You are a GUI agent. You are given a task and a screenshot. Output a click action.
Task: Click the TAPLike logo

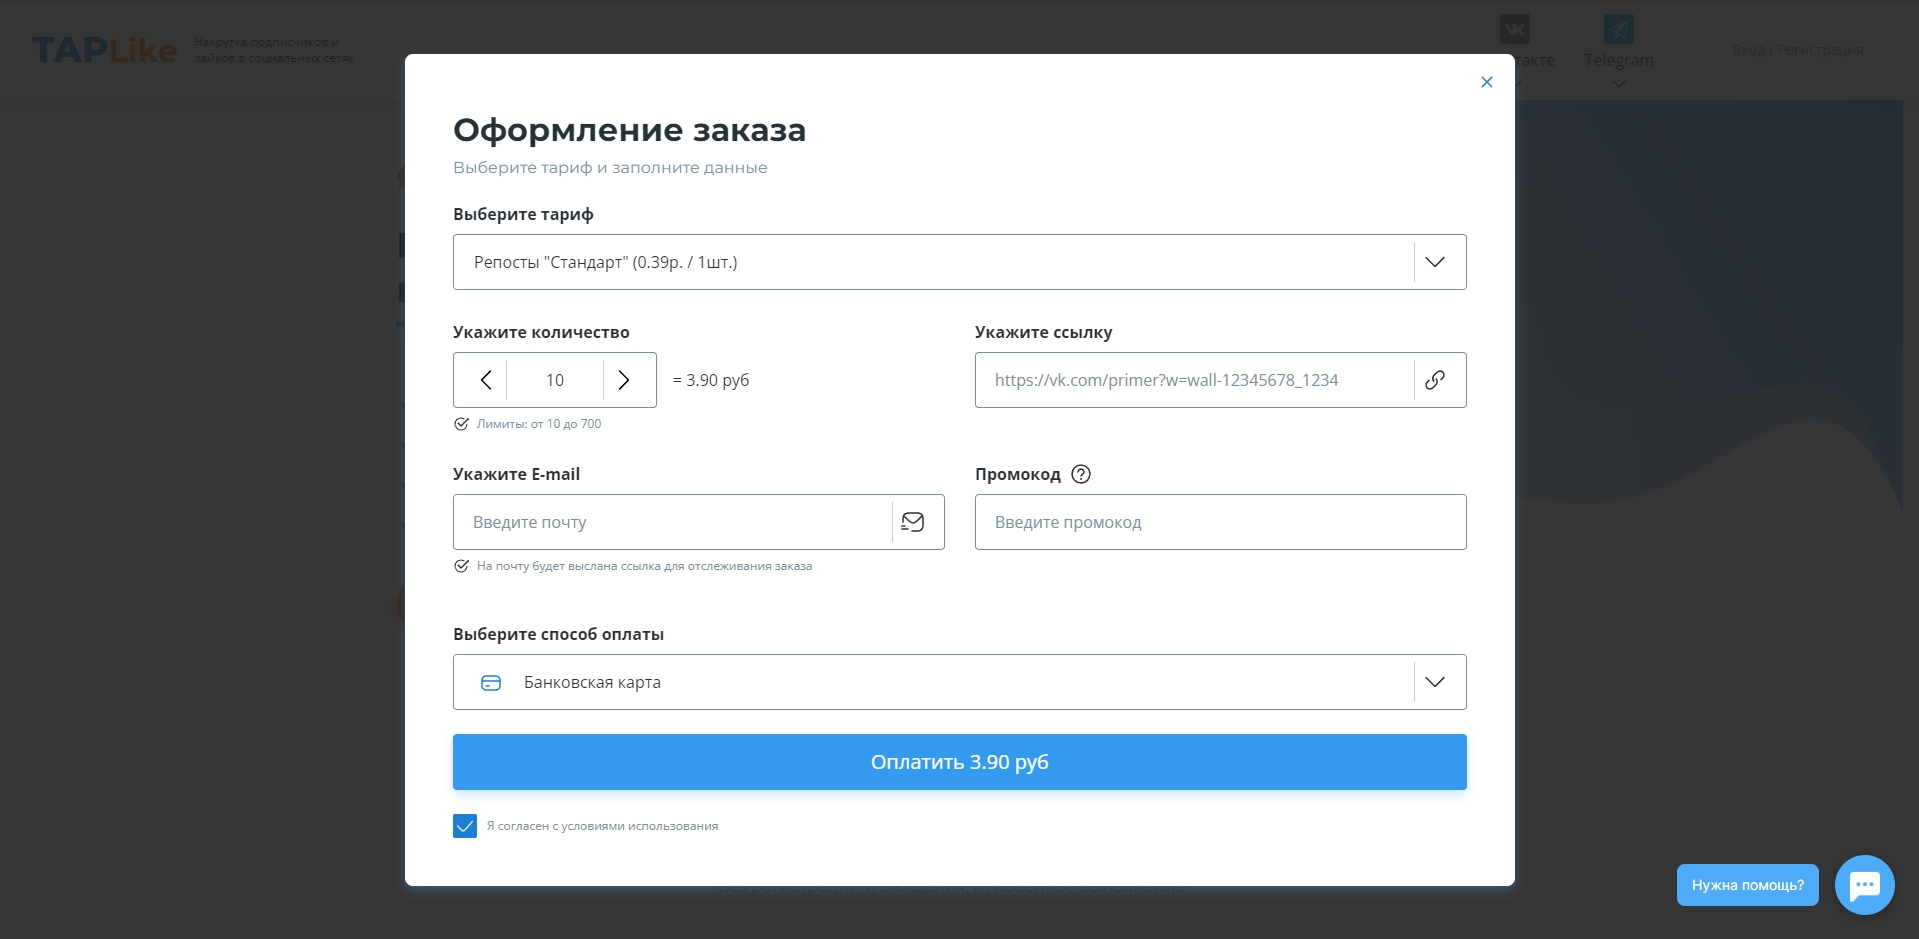tap(105, 49)
